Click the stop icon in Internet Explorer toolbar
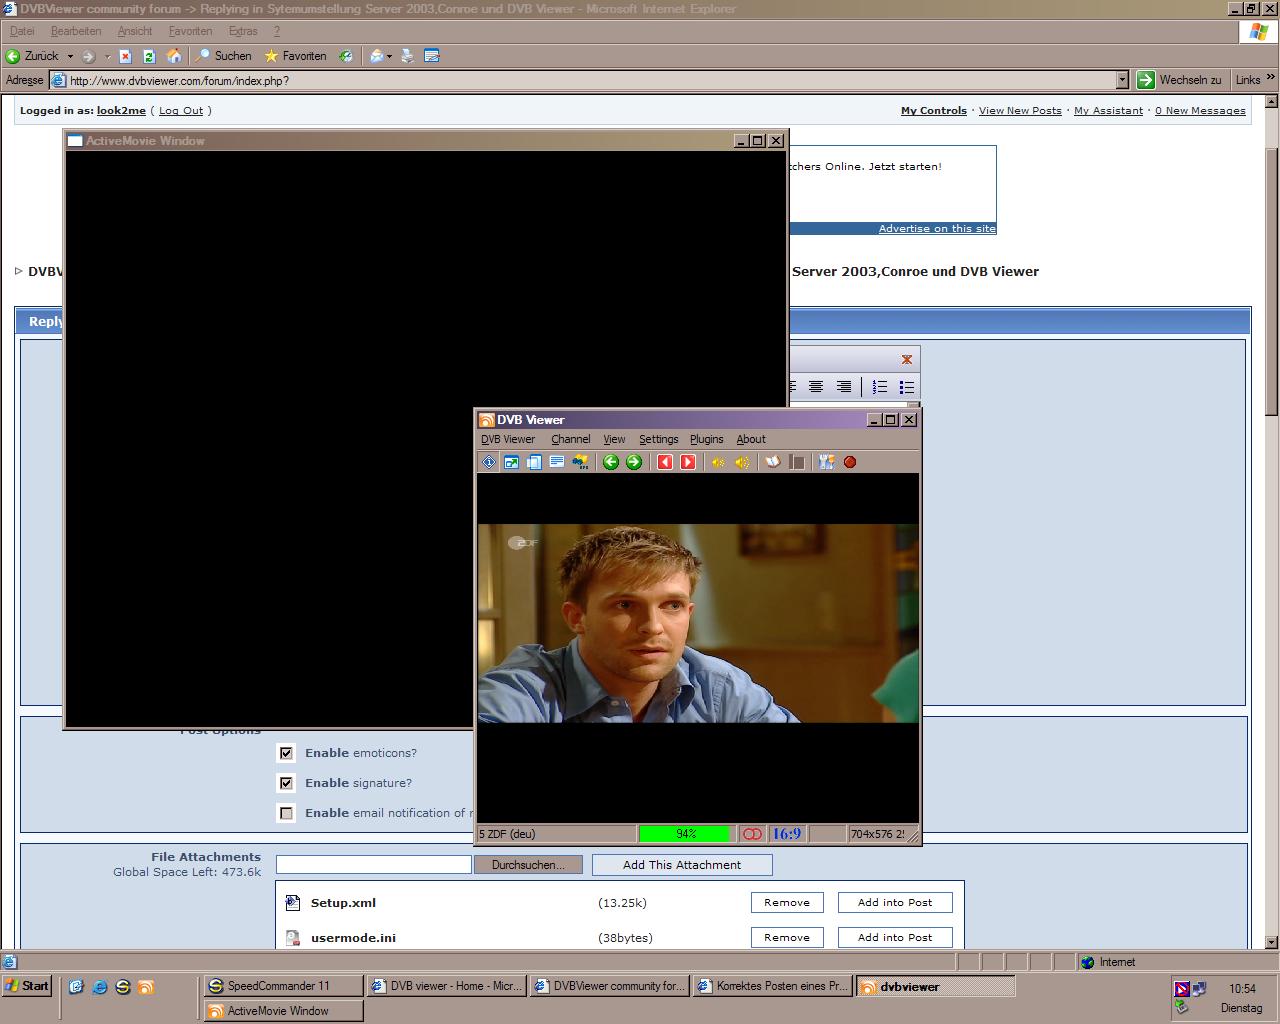The height and width of the screenshot is (1024, 1280). 125,56
